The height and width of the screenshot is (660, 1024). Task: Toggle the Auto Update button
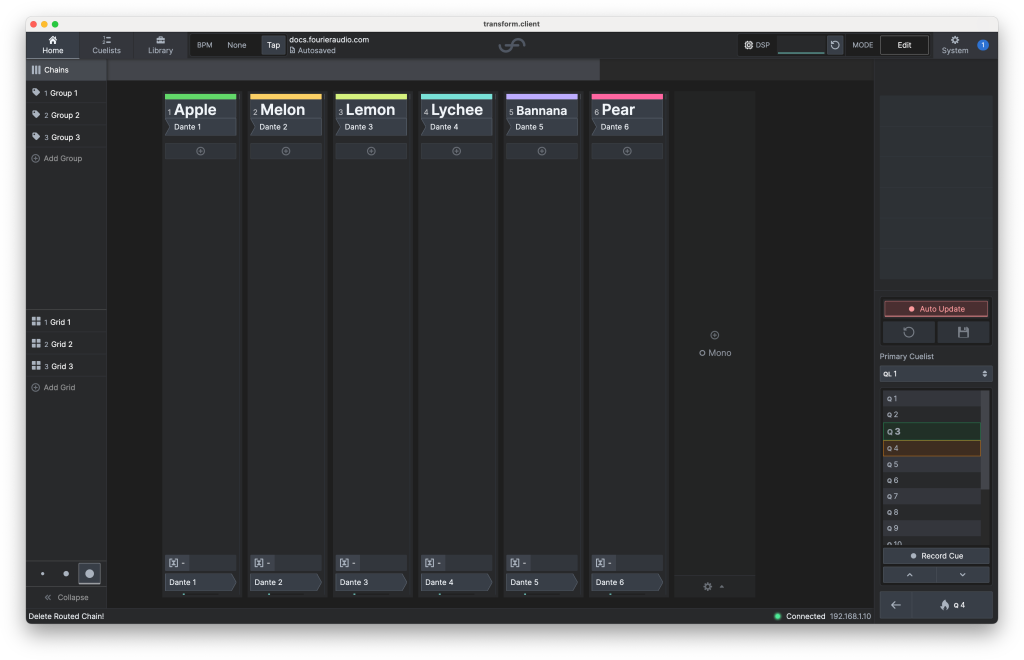pyautogui.click(x=936, y=309)
